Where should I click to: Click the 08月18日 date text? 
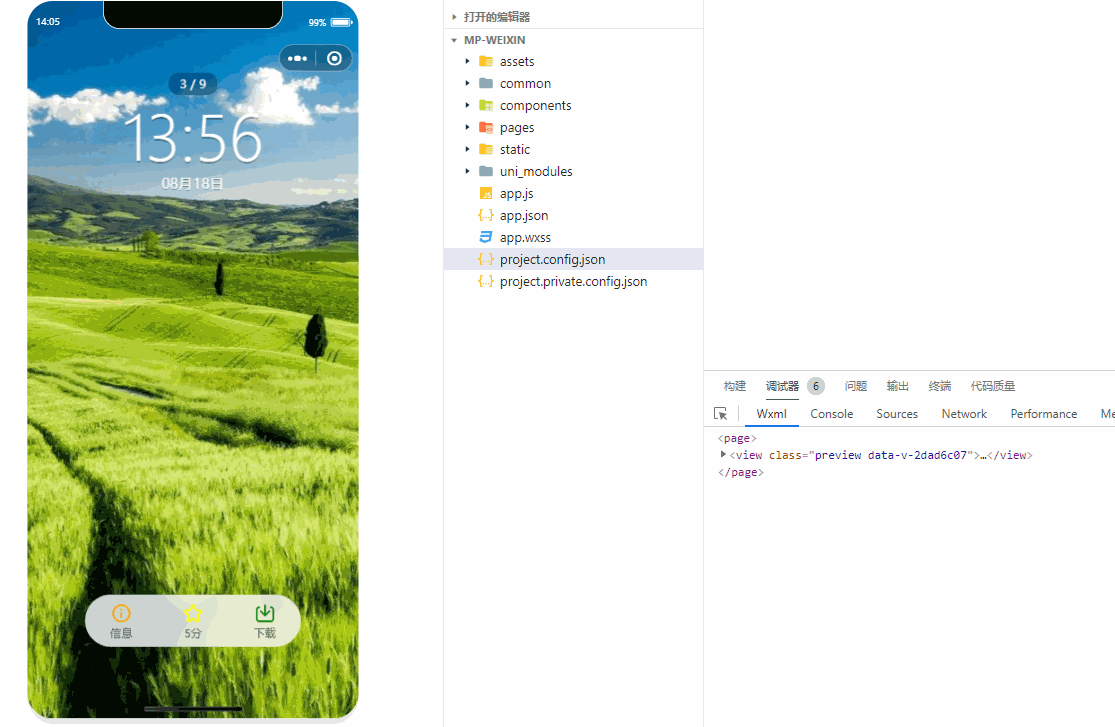pyautogui.click(x=193, y=184)
